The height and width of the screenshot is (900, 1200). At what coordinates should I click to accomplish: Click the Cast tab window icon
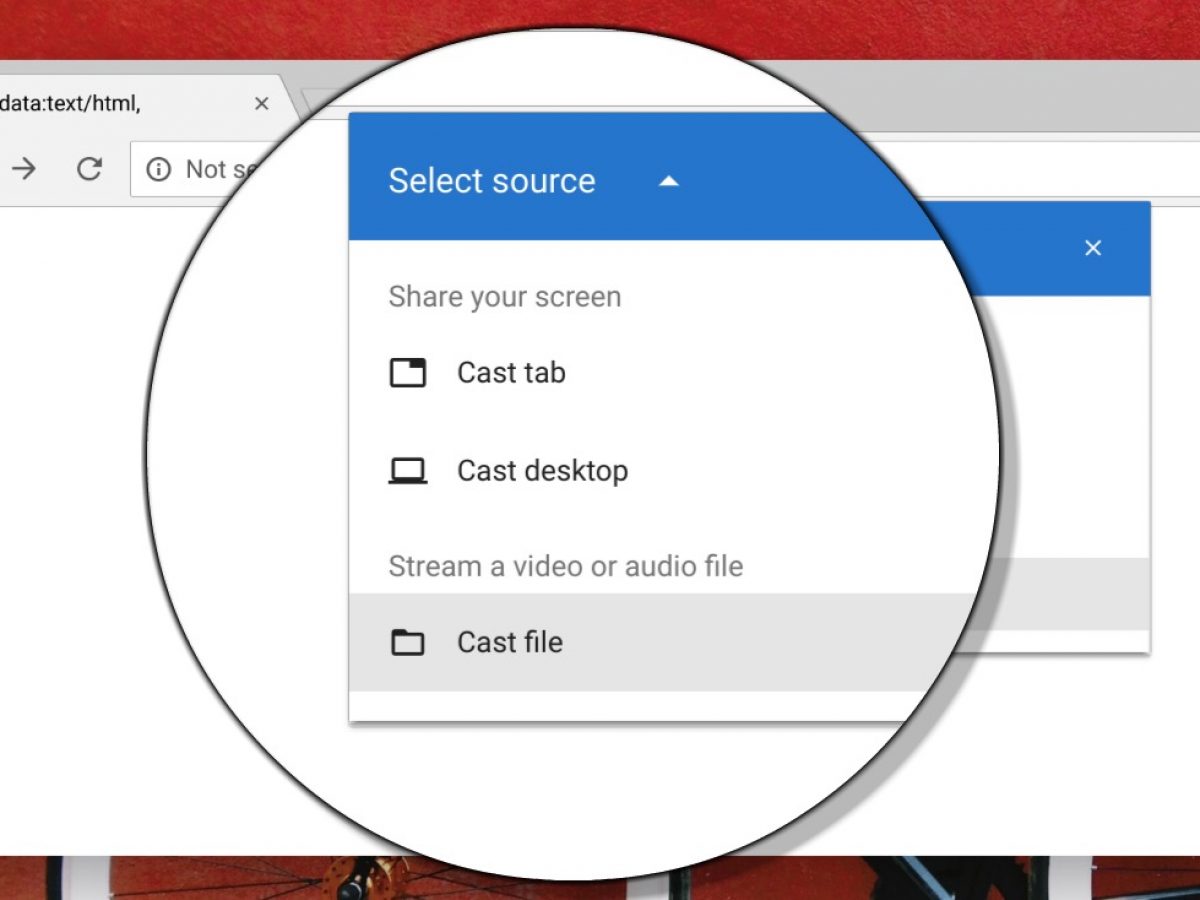point(407,373)
